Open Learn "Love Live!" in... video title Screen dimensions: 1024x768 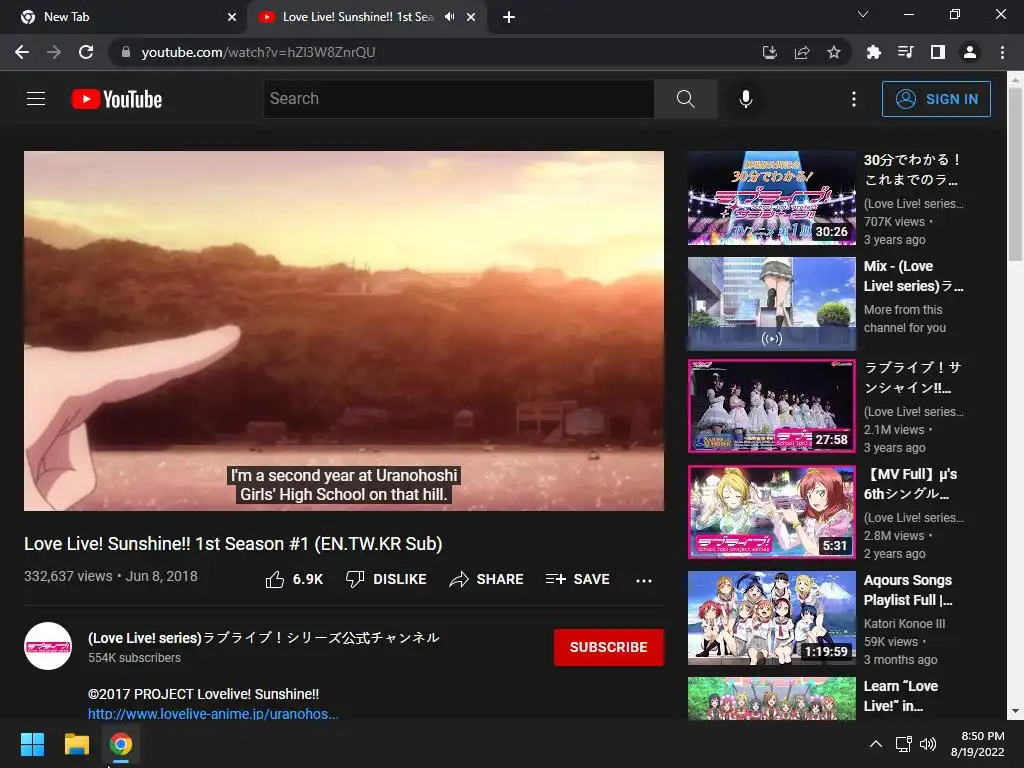pyautogui.click(x=901, y=696)
